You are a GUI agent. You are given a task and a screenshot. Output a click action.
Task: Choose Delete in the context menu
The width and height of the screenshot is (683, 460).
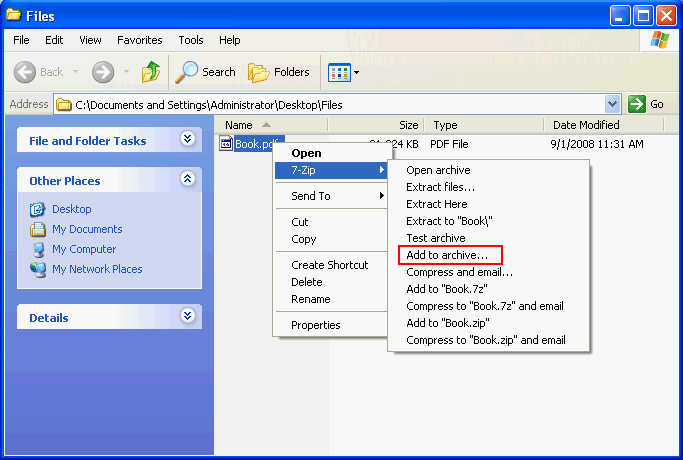(331, 282)
